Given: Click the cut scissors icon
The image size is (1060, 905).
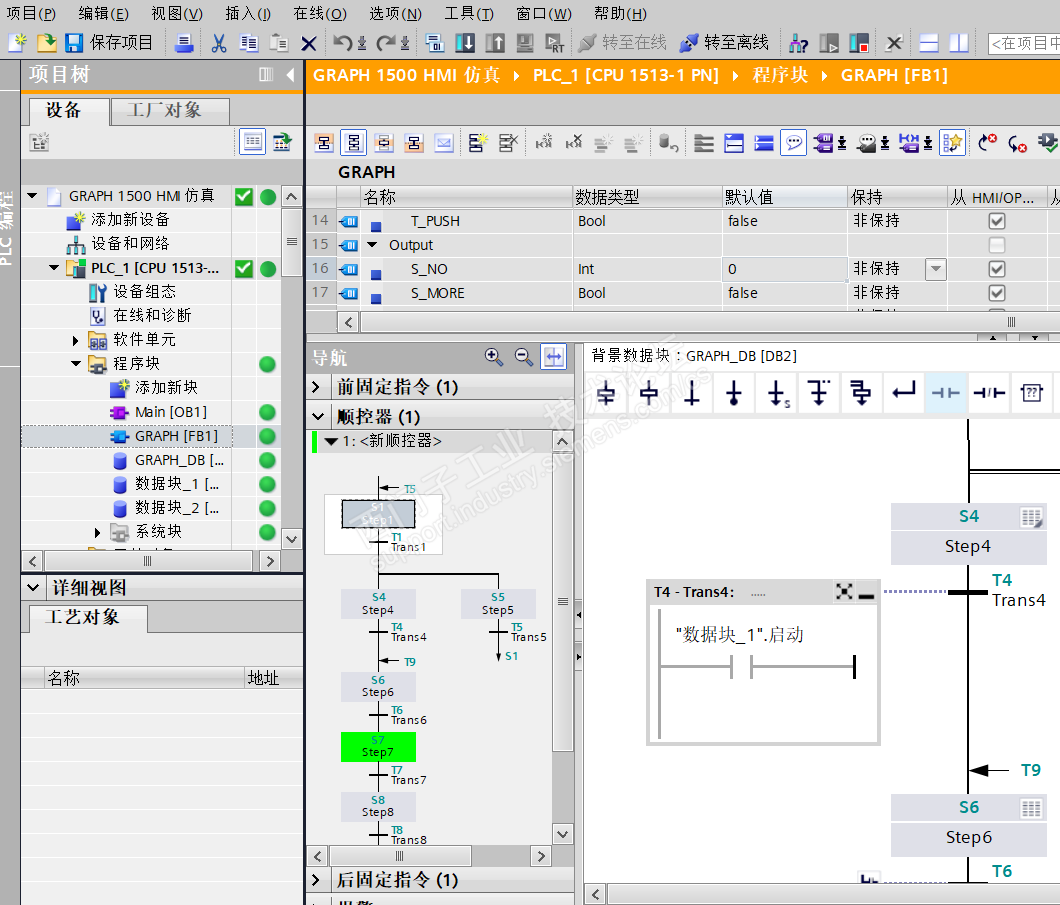Looking at the screenshot, I should tap(218, 43).
